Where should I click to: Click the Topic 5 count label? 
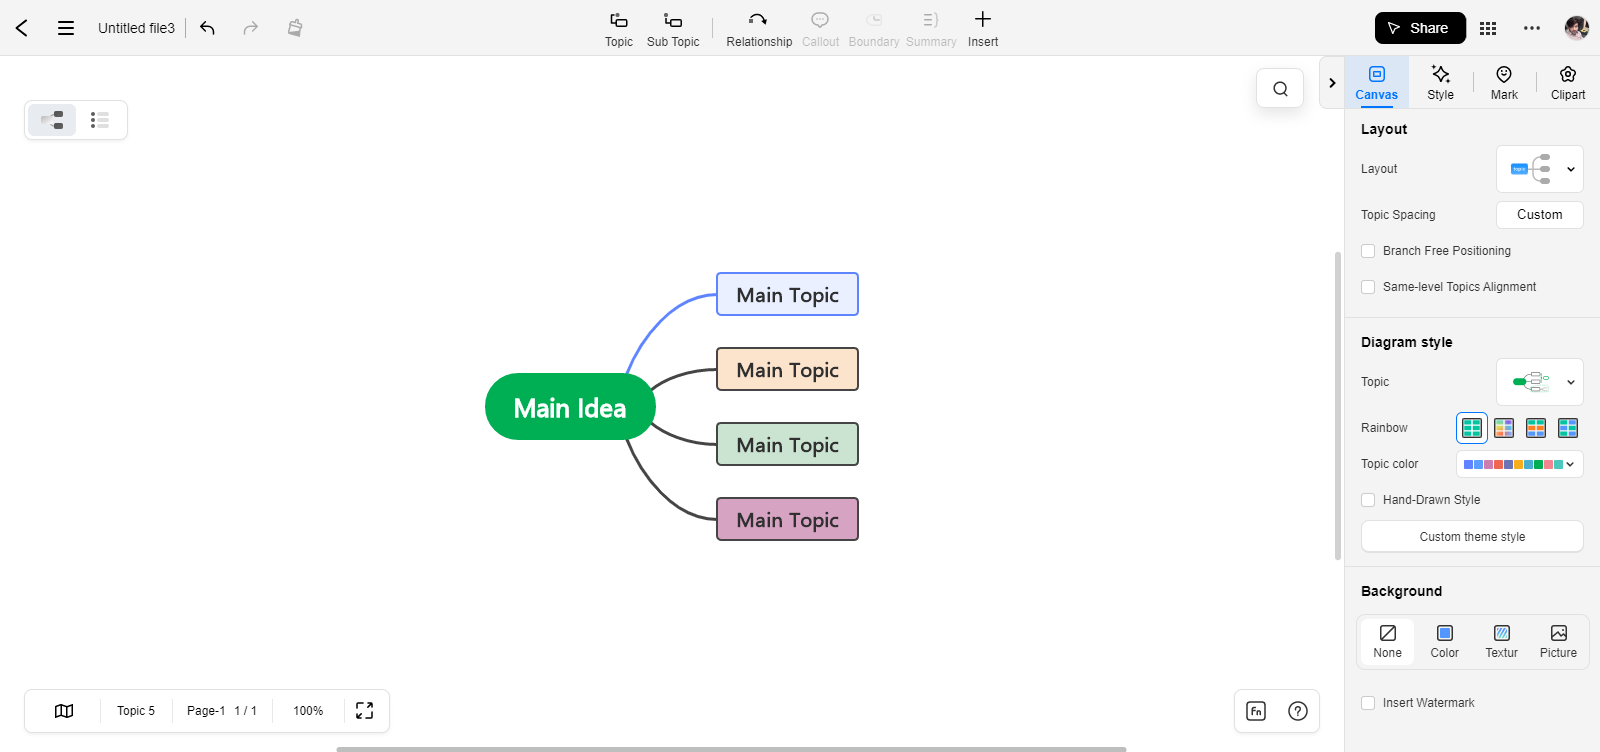point(136,711)
